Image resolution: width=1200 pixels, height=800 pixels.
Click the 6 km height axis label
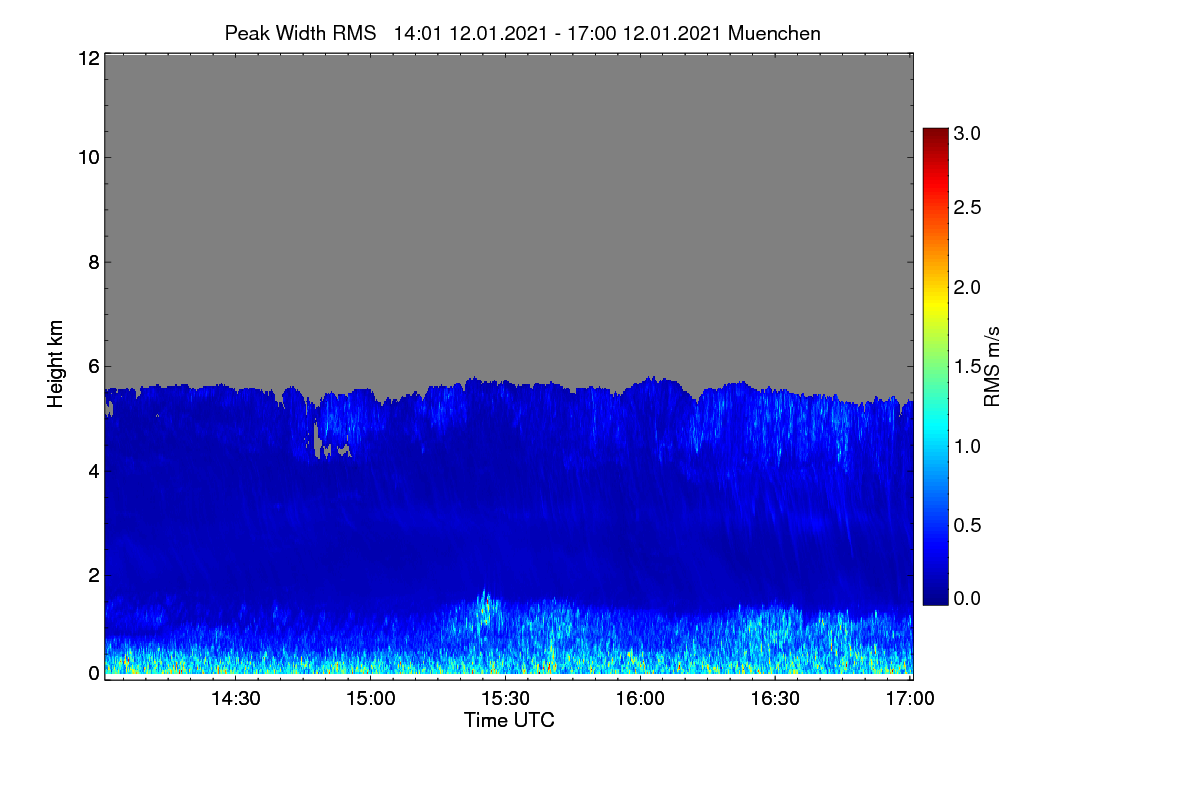coord(93,366)
